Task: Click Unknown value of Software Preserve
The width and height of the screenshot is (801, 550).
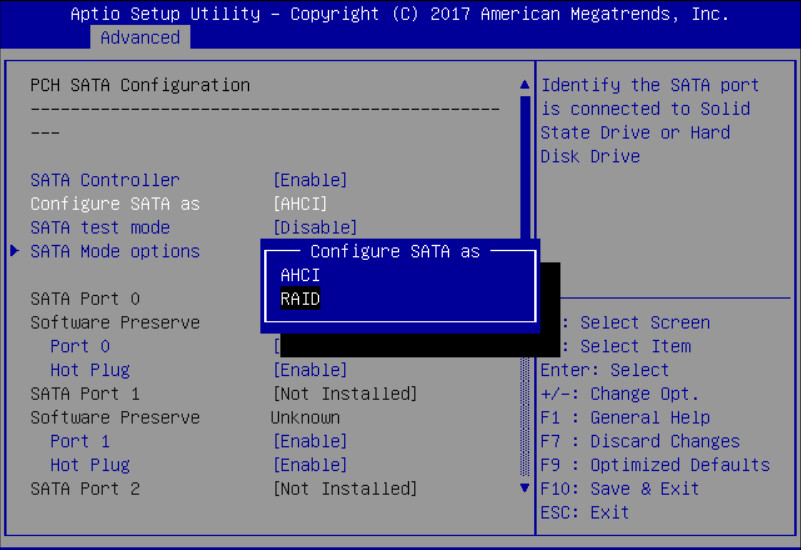Action: pyautogui.click(x=305, y=418)
